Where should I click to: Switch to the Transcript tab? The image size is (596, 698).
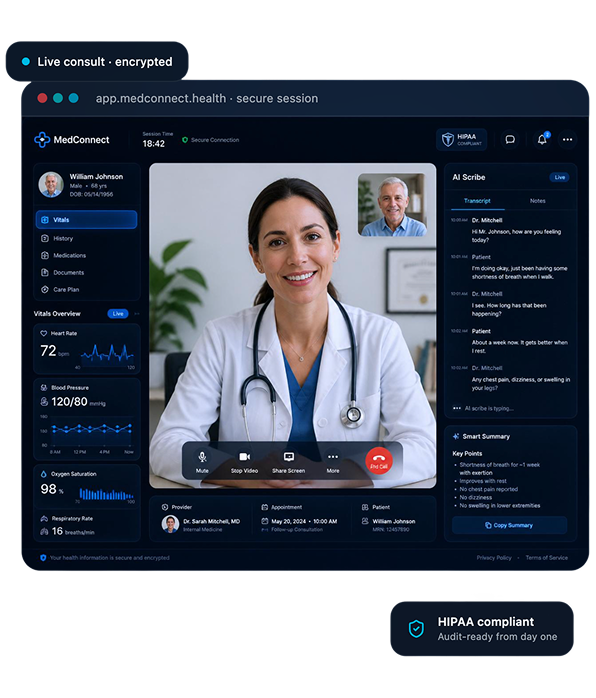477,201
